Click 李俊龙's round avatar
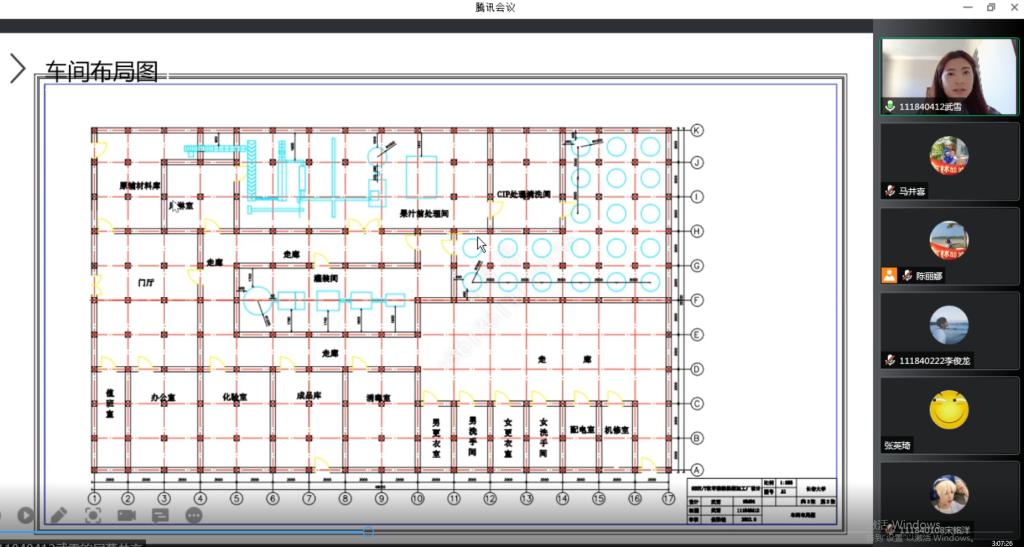 coord(949,325)
